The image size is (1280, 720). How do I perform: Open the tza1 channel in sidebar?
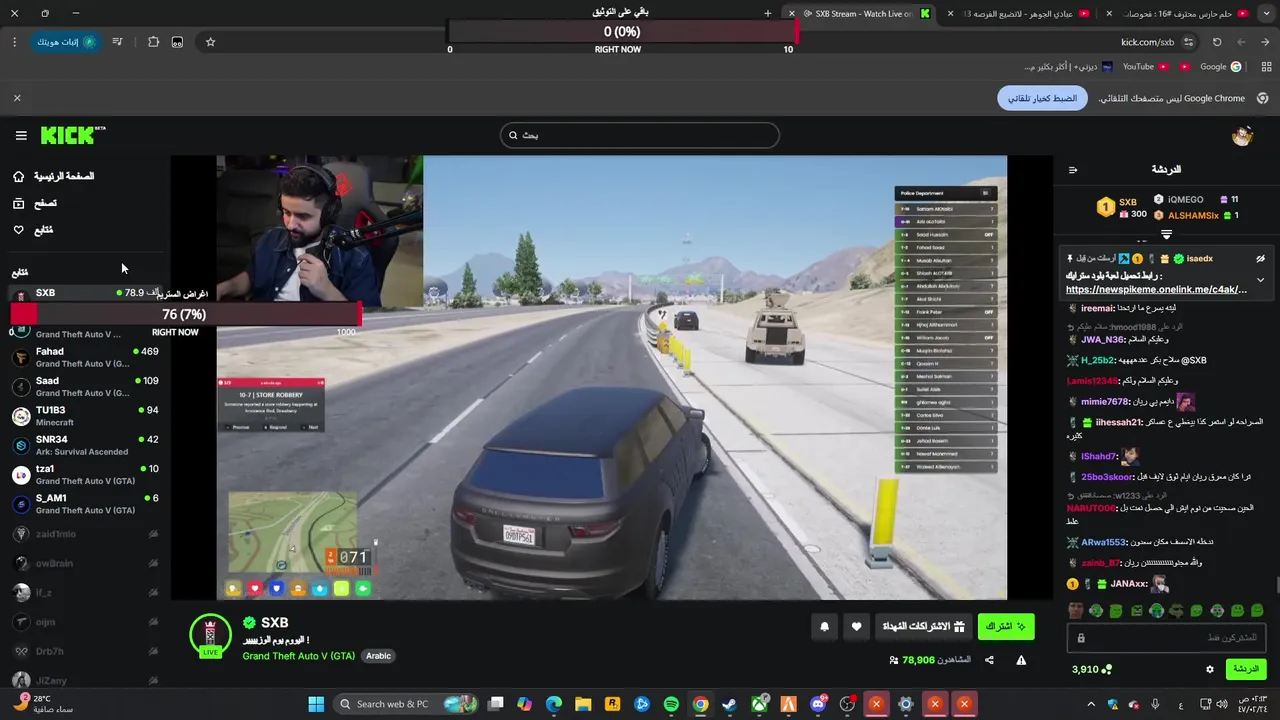(85, 474)
